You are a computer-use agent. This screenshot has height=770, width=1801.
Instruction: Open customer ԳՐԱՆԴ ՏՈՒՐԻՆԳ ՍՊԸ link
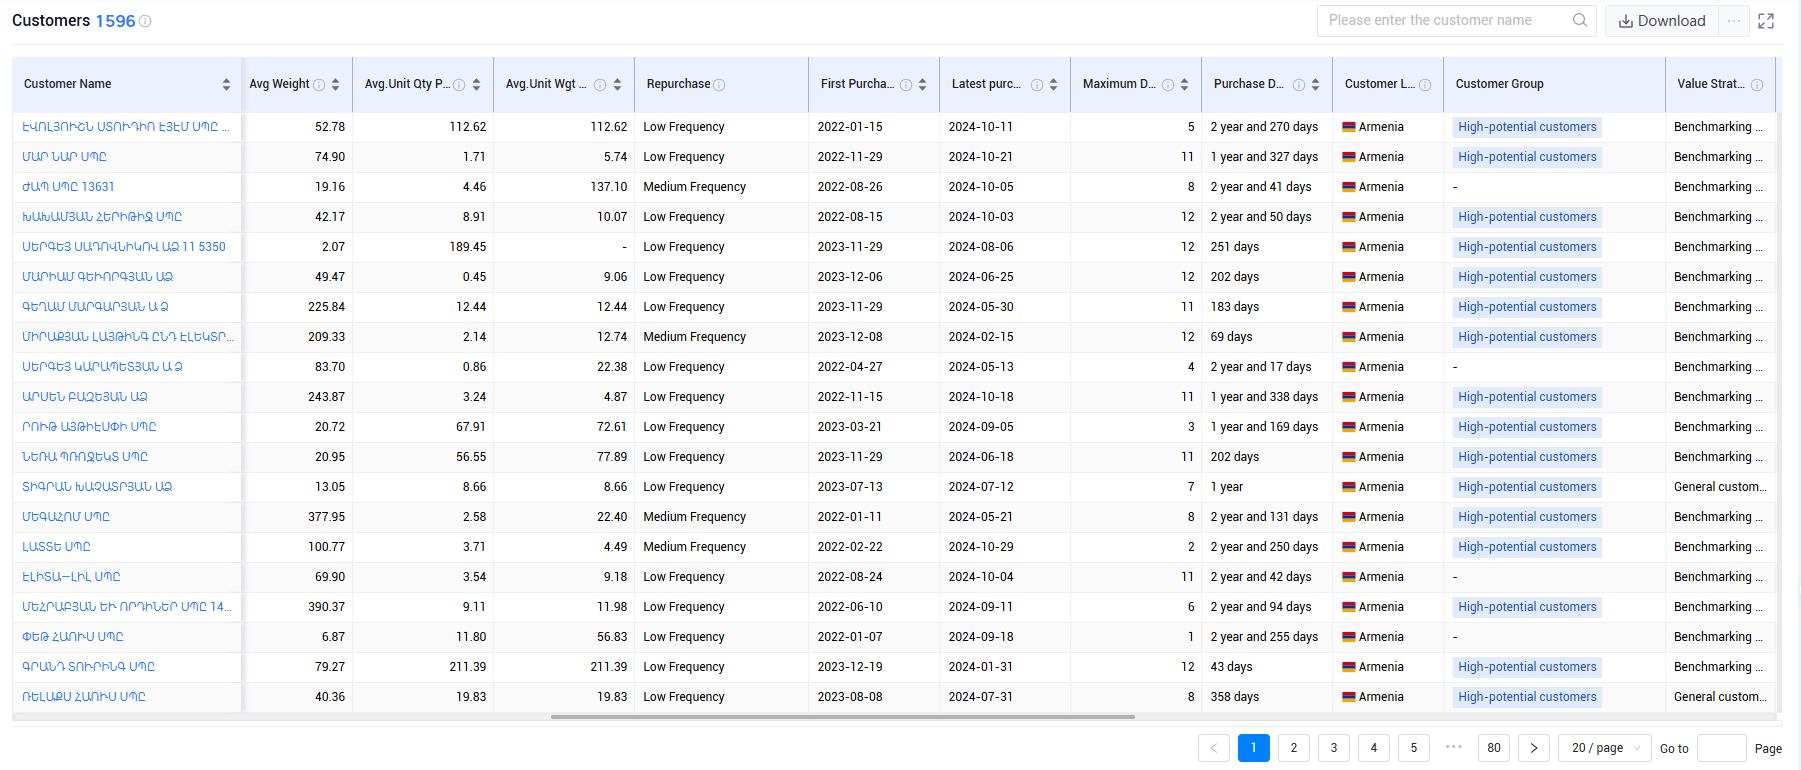click(x=89, y=667)
